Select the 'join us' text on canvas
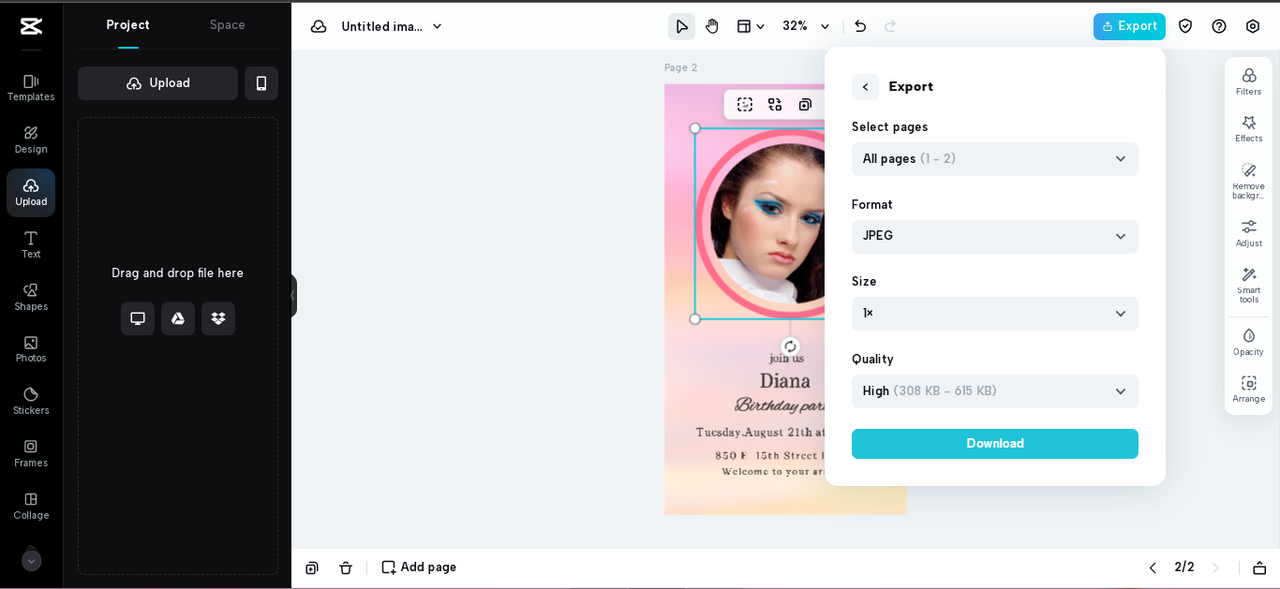This screenshot has width=1280, height=589. pyautogui.click(x=786, y=359)
